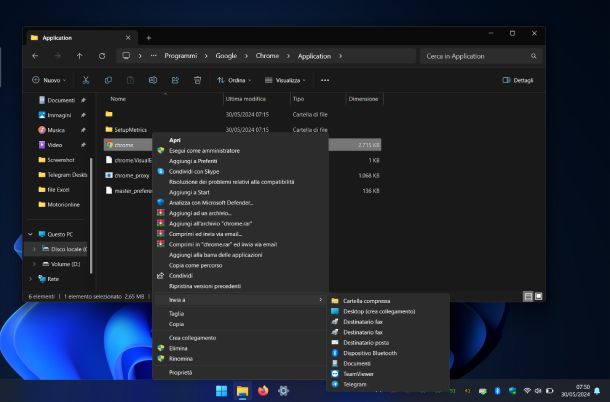The image size is (610, 402).
Task: Expand hidden breadcrumb path ellipsis
Action: click(x=154, y=56)
